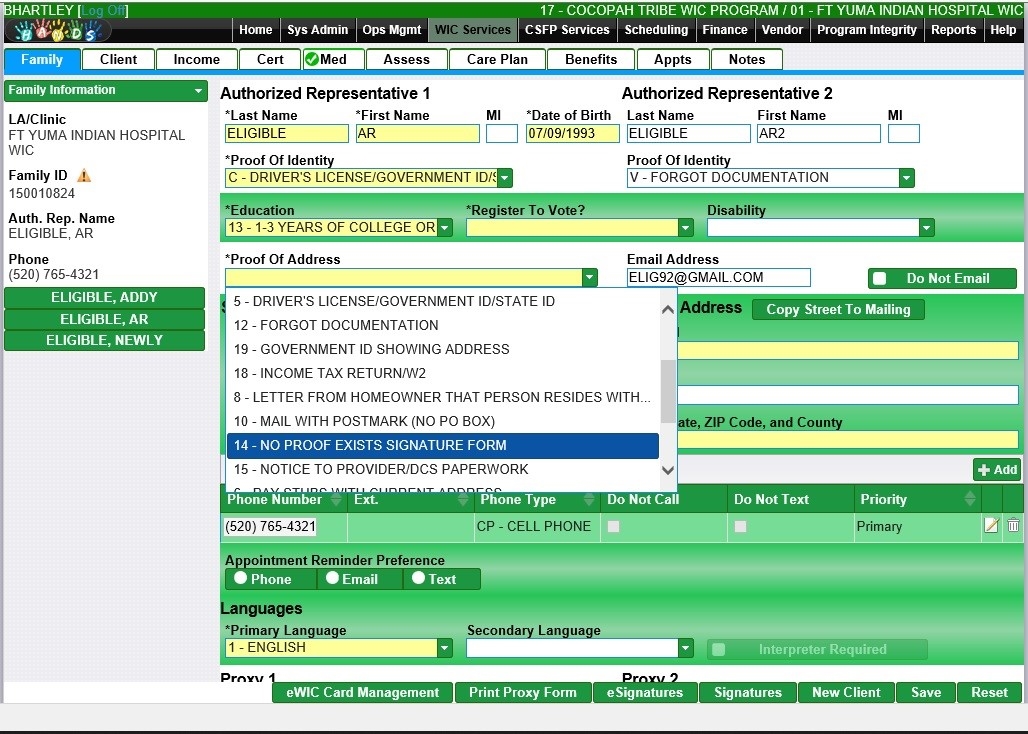Open the Education dropdown
This screenshot has height=734, width=1028.
pyautogui.click(x=444, y=228)
